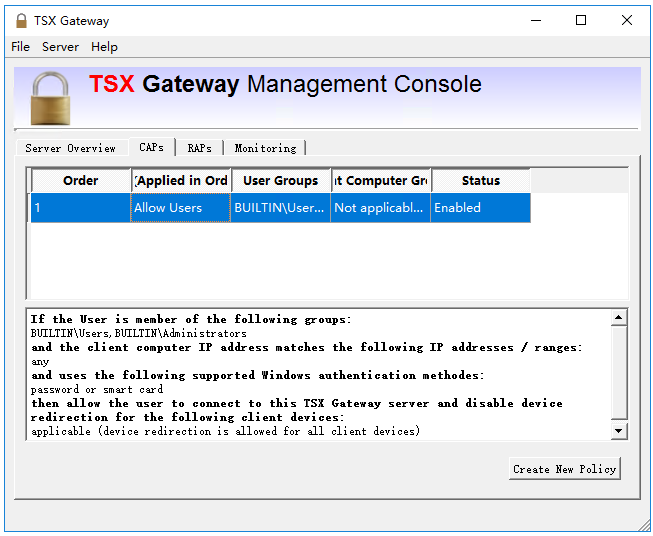Screen dimensions: 653x536
Task: Click the policy description scroll down arrow
Action: click(x=619, y=431)
